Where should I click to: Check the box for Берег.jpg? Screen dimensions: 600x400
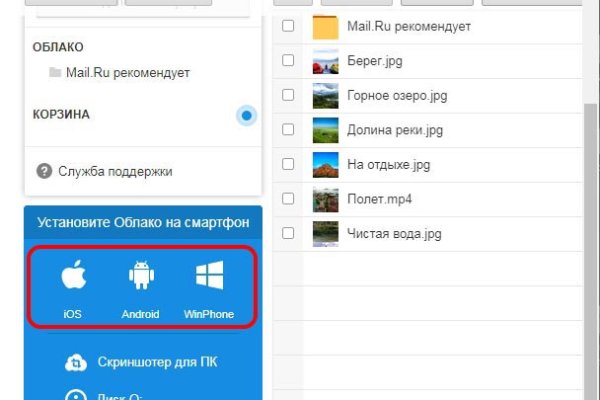click(x=288, y=61)
